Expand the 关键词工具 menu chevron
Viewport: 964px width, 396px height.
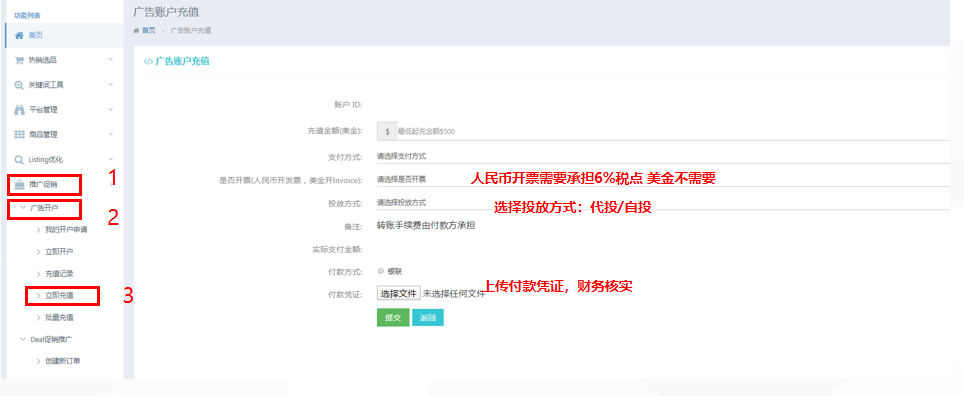pos(111,84)
